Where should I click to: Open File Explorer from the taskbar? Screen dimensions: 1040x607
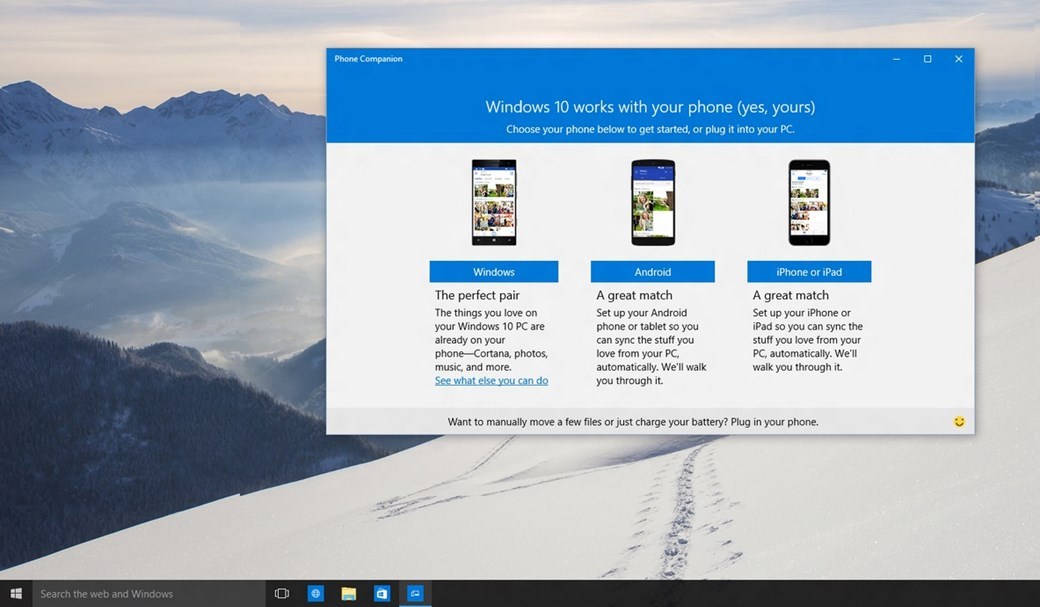click(348, 593)
